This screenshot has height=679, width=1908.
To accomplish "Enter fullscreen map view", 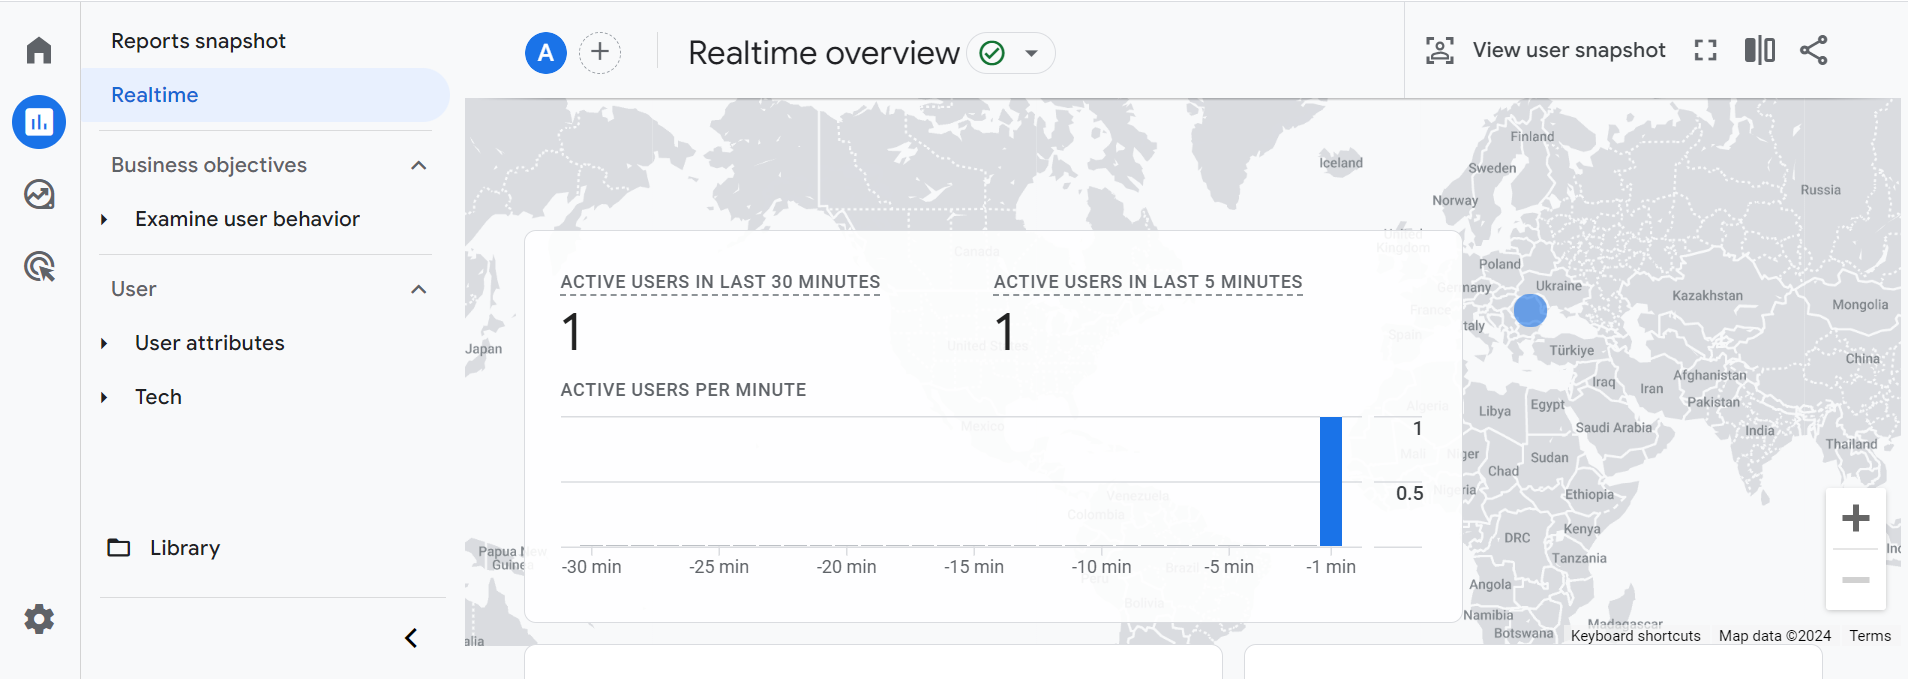I will (1706, 50).
